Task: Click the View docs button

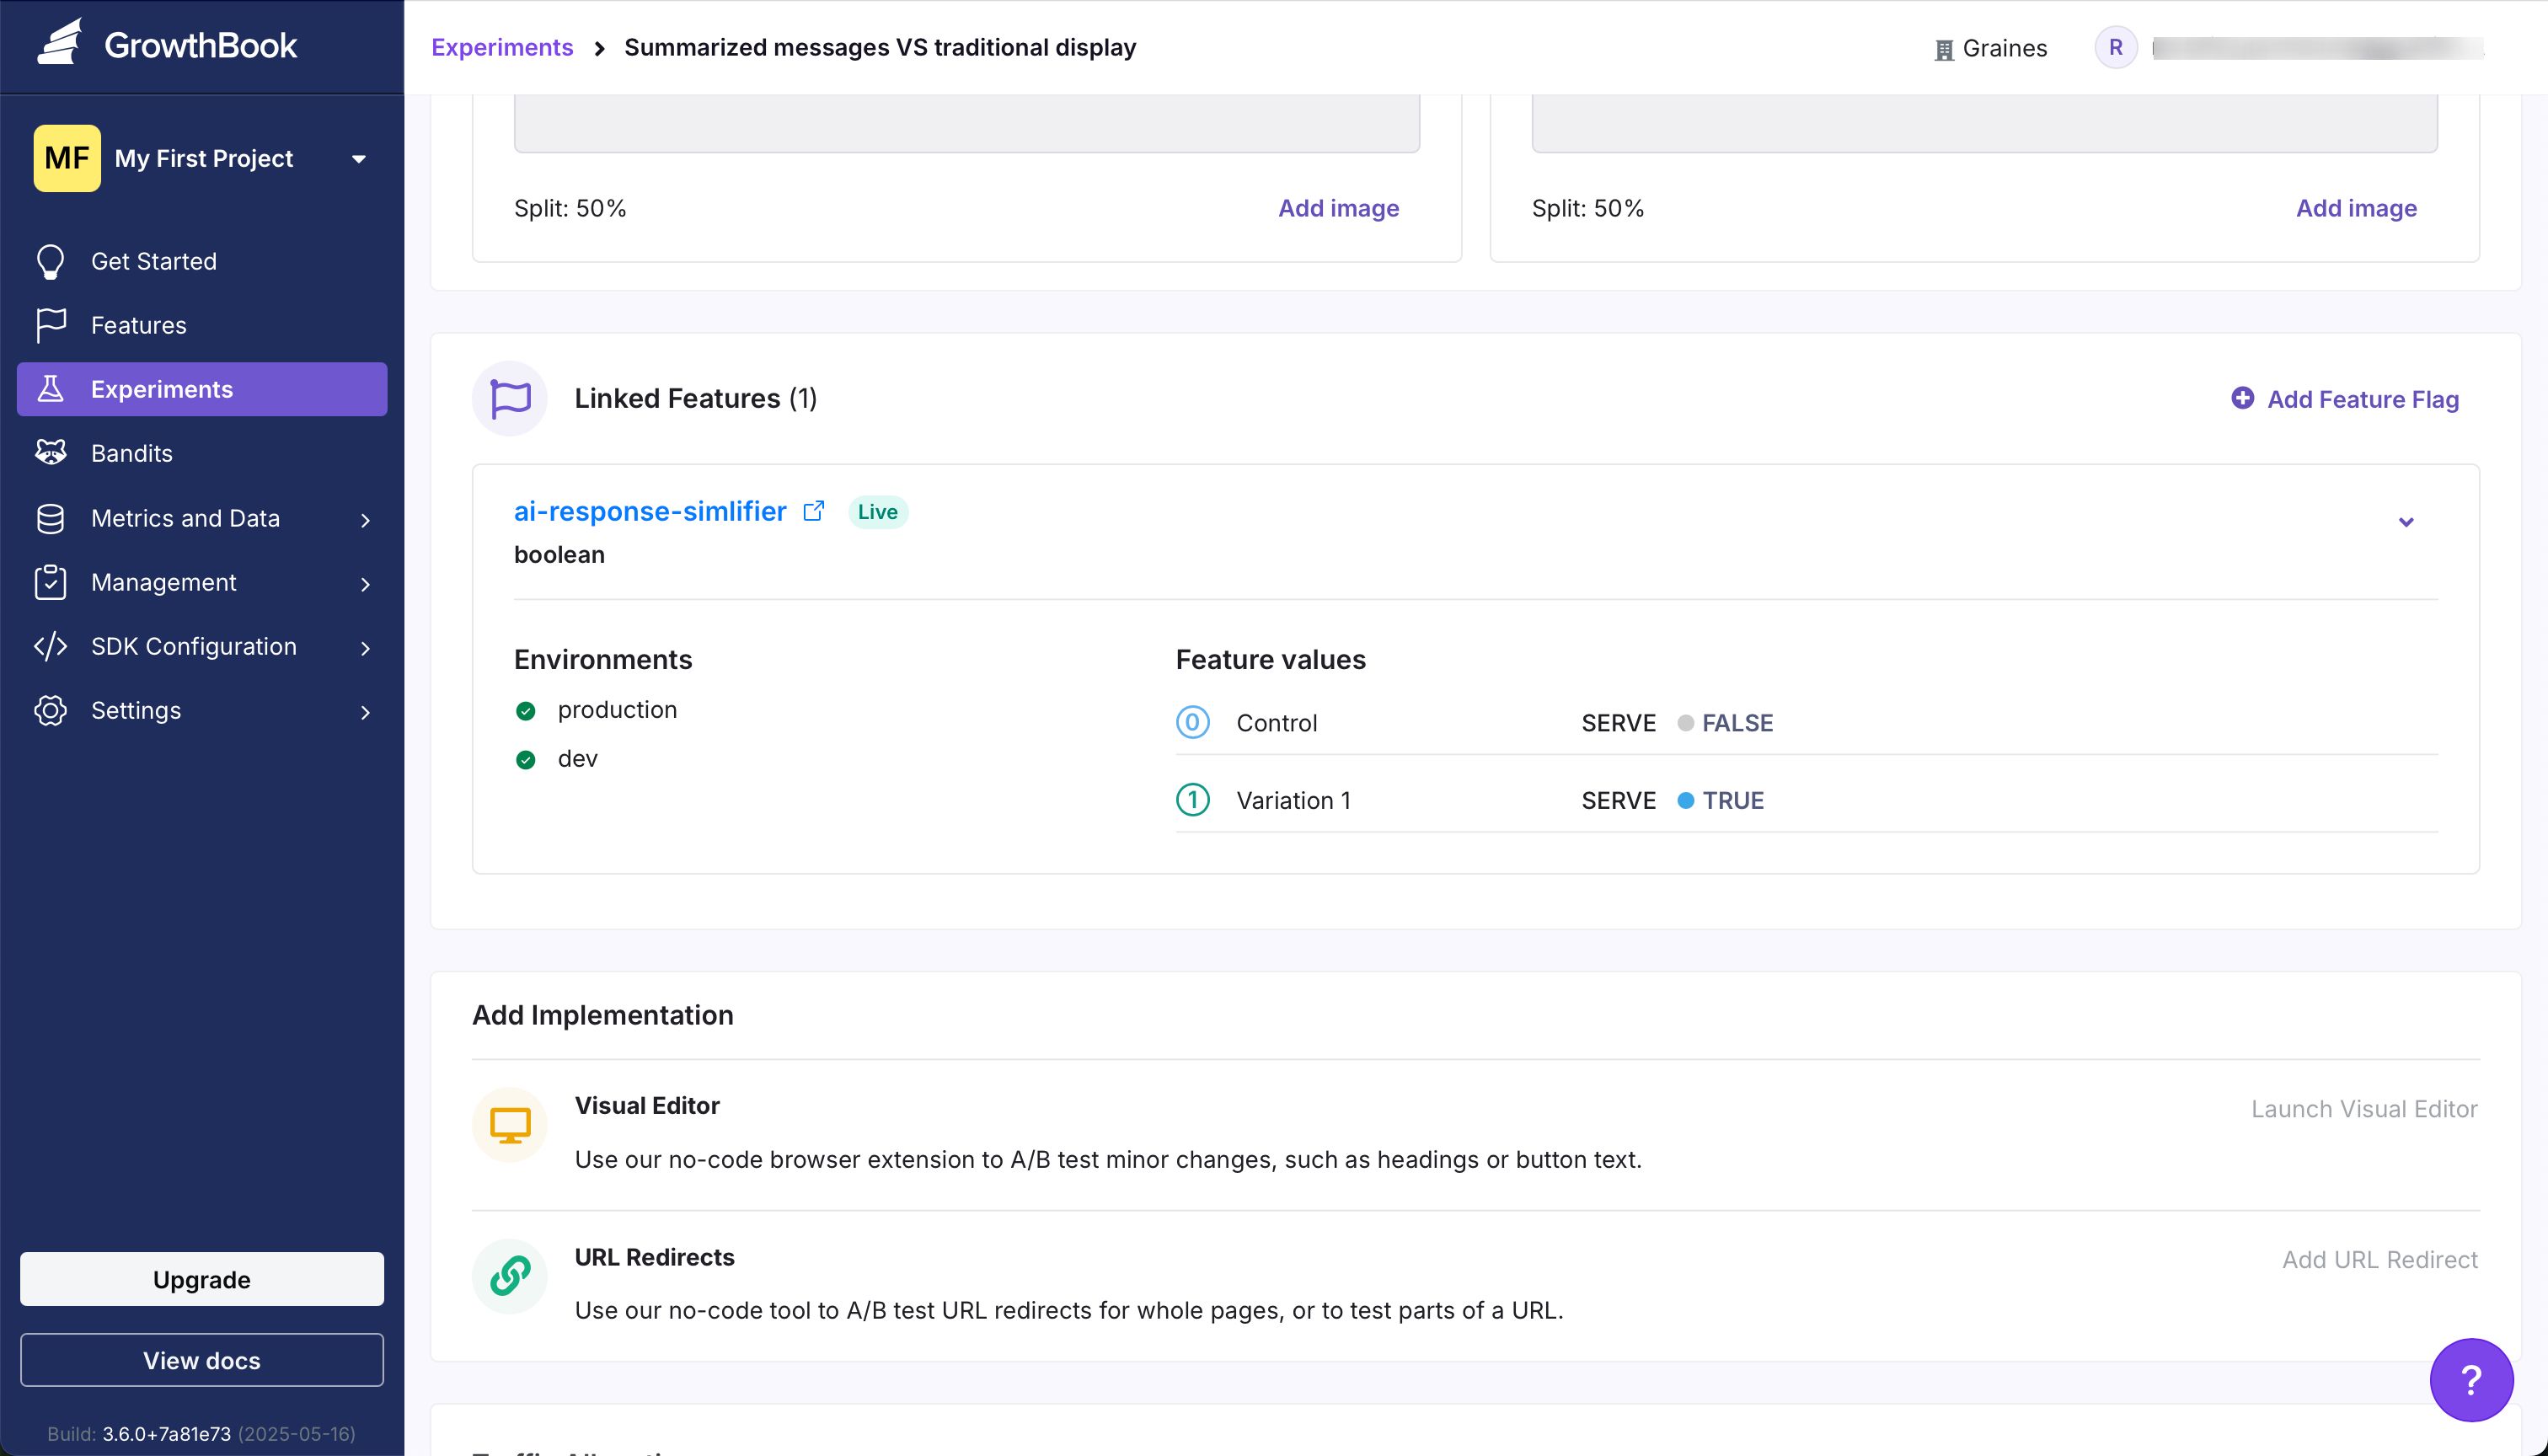Action: [x=202, y=1360]
